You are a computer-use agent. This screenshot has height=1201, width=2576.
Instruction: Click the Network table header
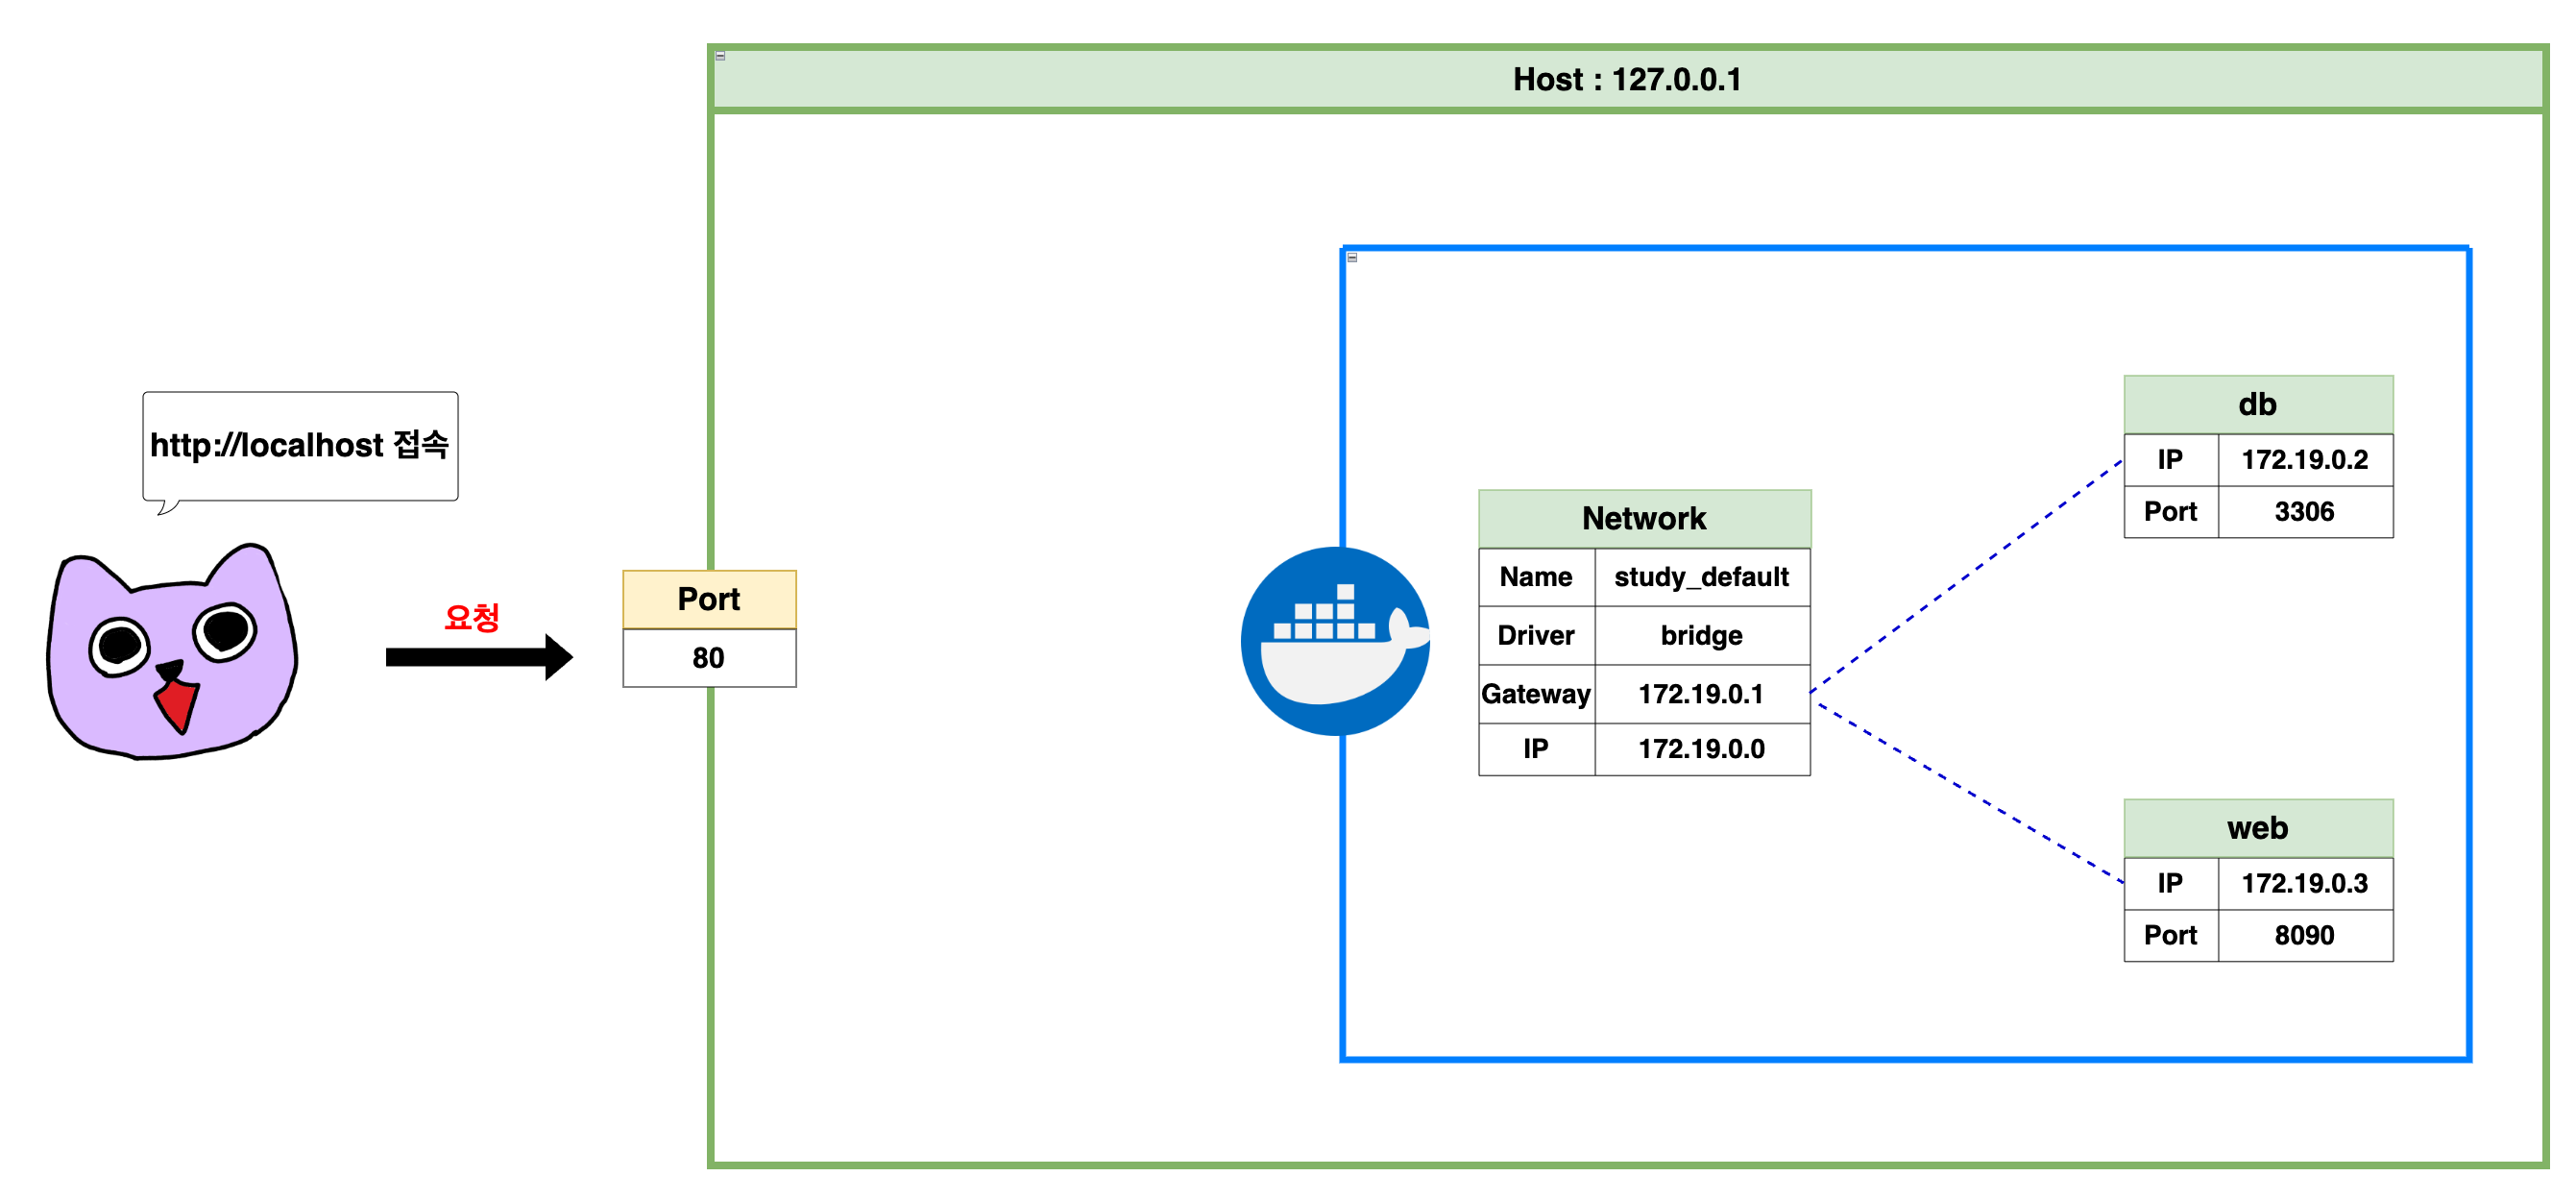[x=1643, y=518]
